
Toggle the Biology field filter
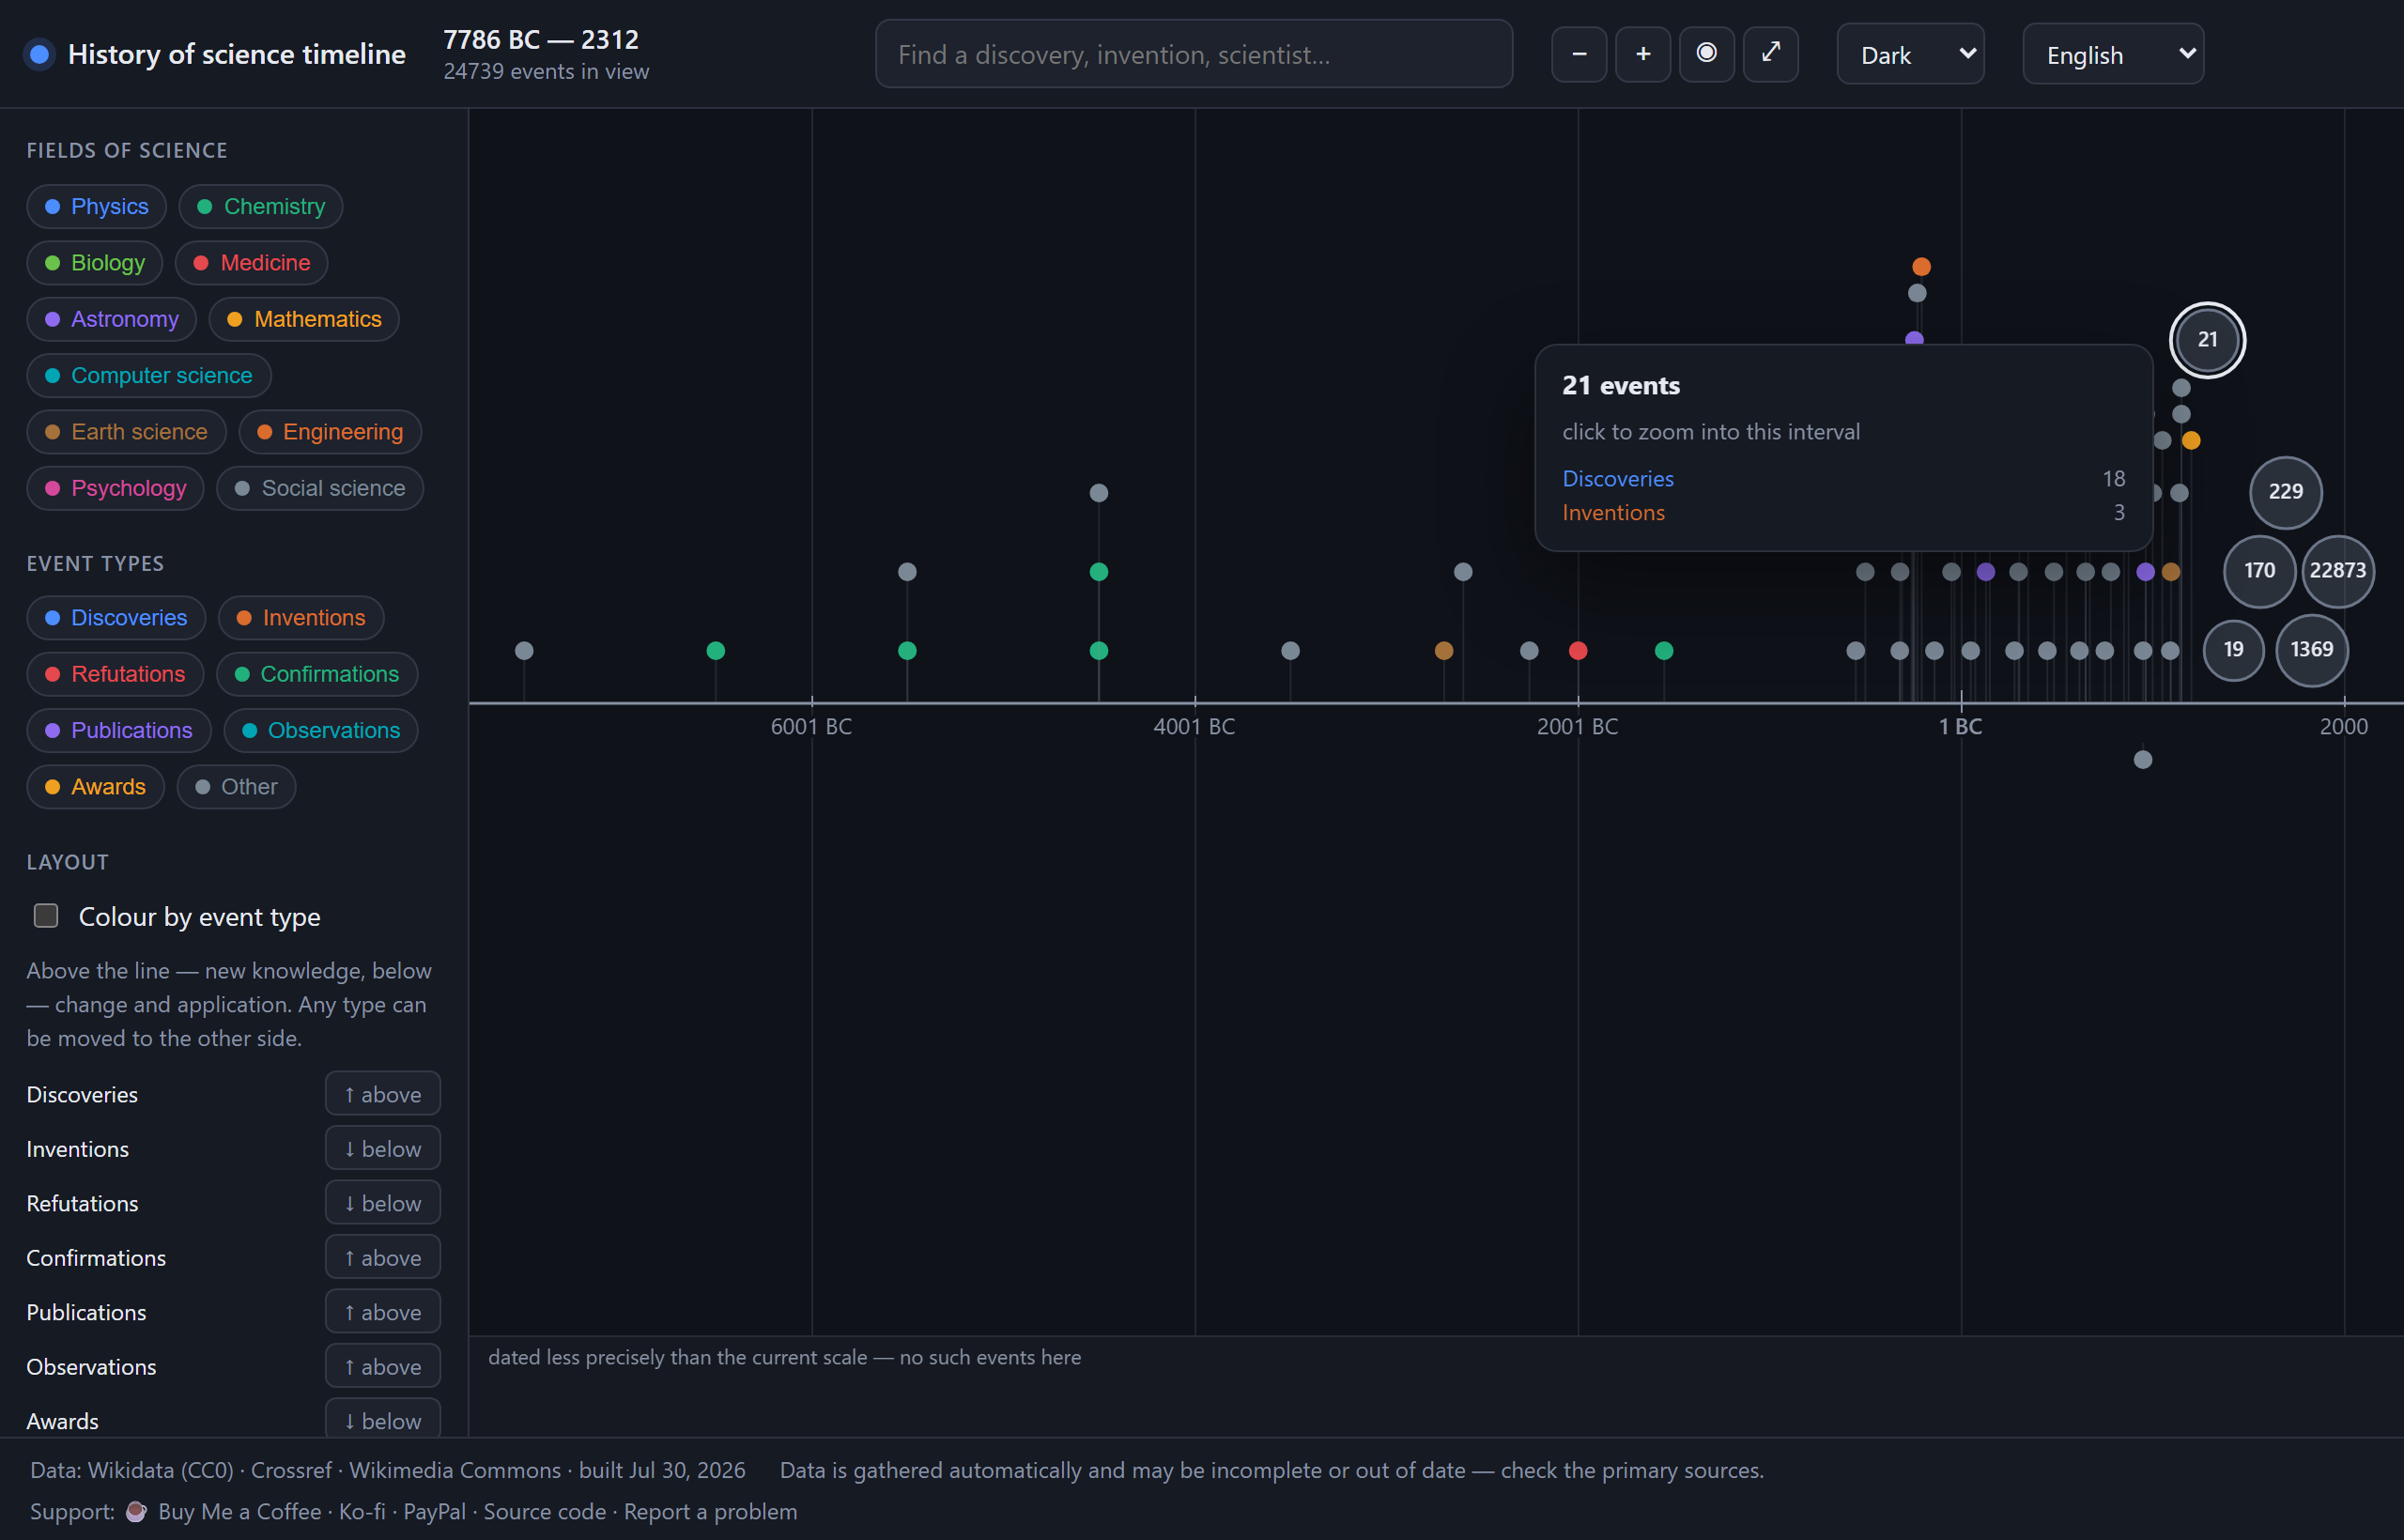tap(95, 263)
